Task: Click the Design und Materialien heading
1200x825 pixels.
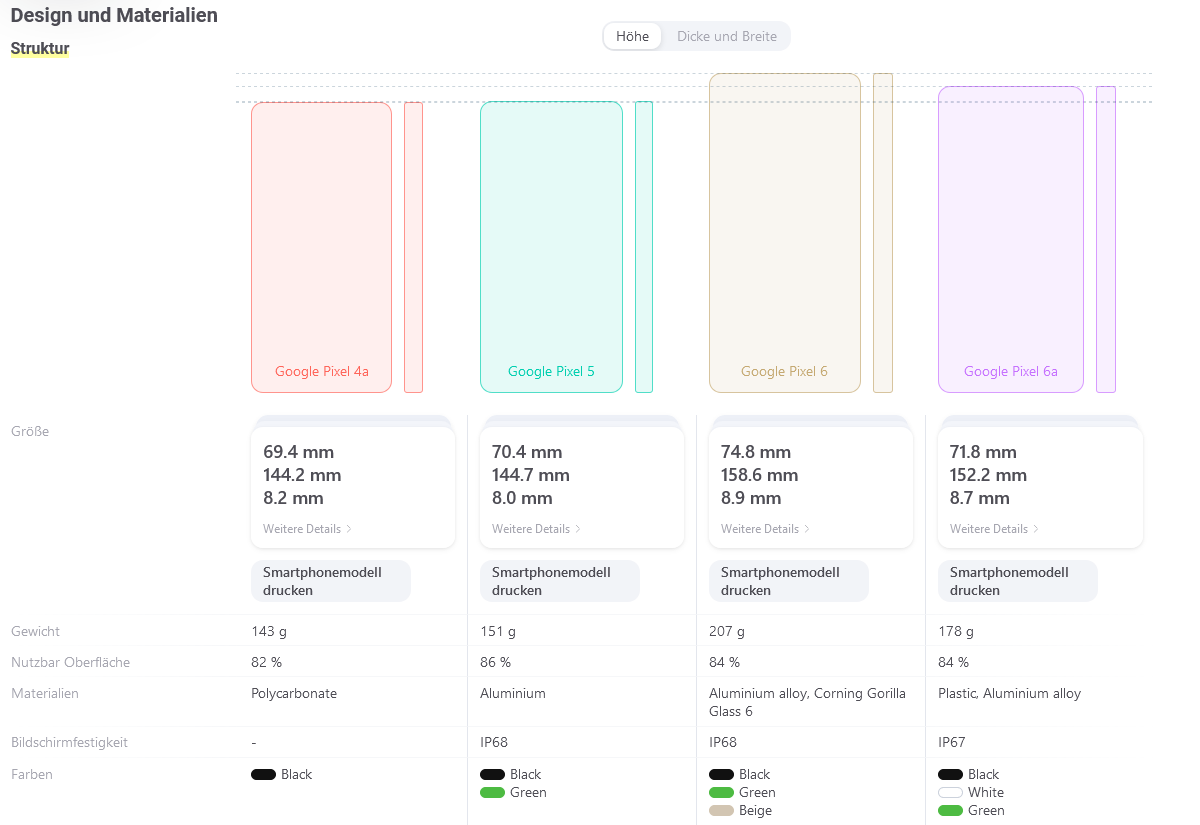Action: [x=114, y=16]
